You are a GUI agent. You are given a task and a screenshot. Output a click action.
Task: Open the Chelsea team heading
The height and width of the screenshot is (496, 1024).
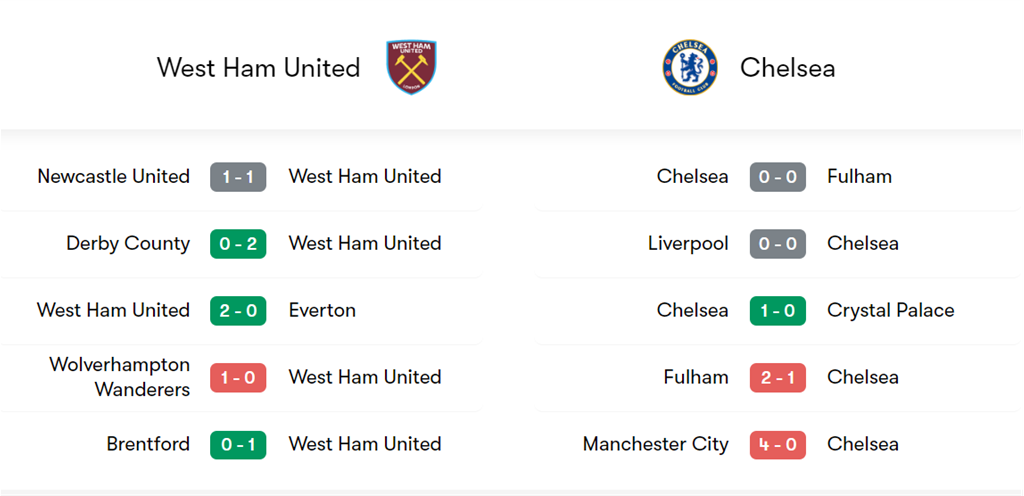tap(787, 68)
